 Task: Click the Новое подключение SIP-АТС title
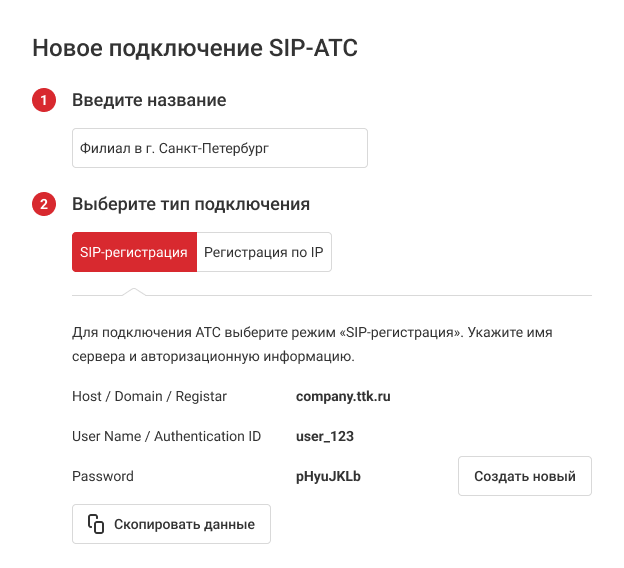tap(195, 47)
